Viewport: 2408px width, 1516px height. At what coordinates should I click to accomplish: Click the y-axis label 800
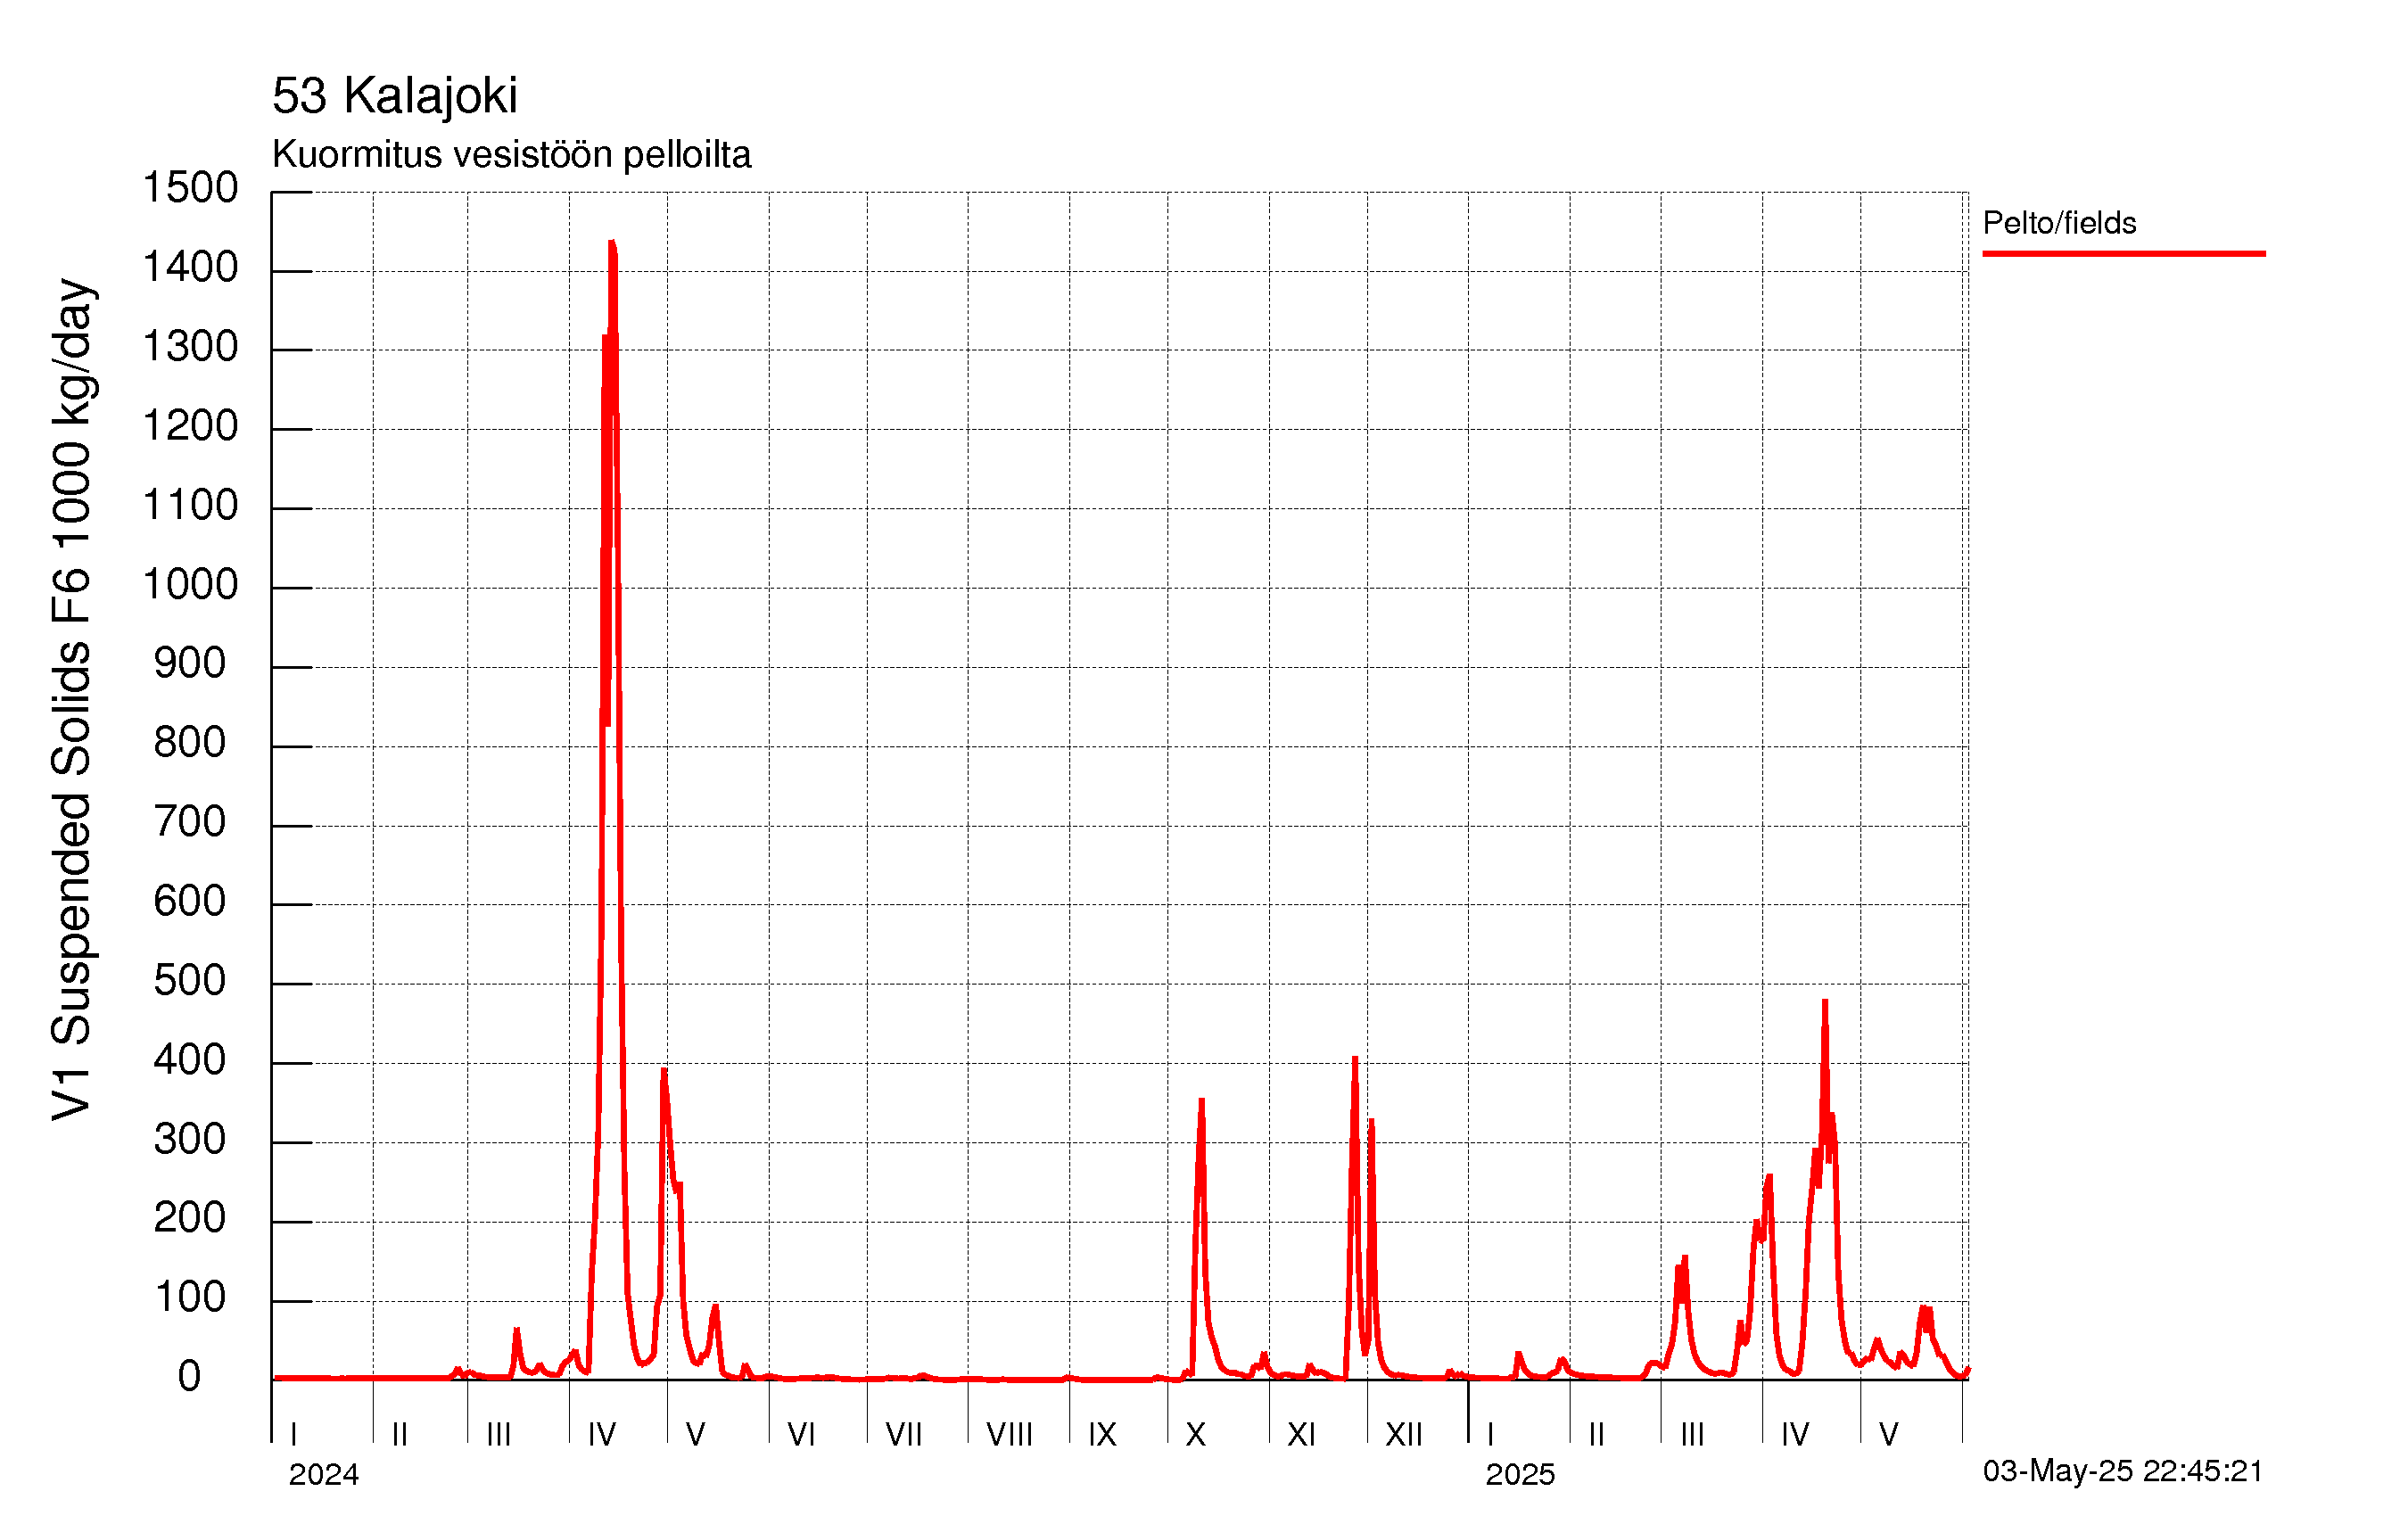tap(190, 743)
